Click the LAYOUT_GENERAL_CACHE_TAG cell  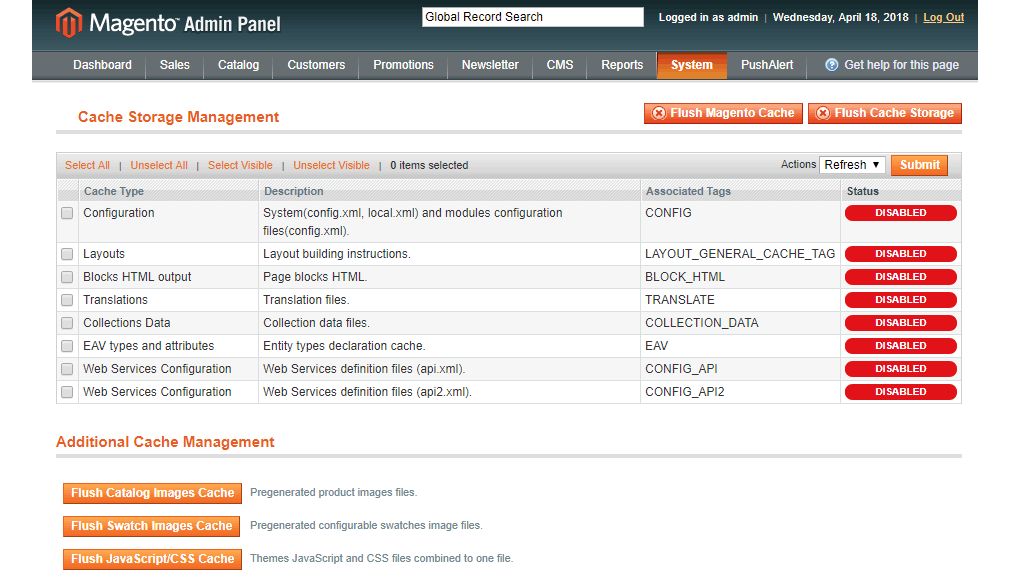[740, 254]
